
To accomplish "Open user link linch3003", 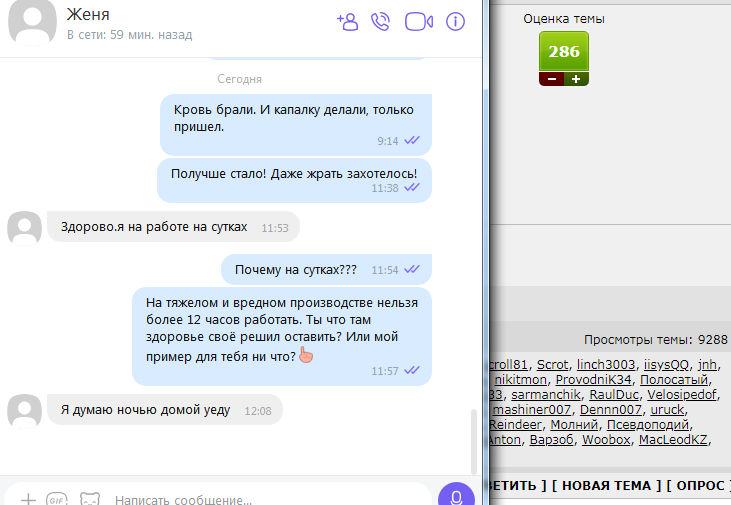I will pyautogui.click(x=606, y=365).
